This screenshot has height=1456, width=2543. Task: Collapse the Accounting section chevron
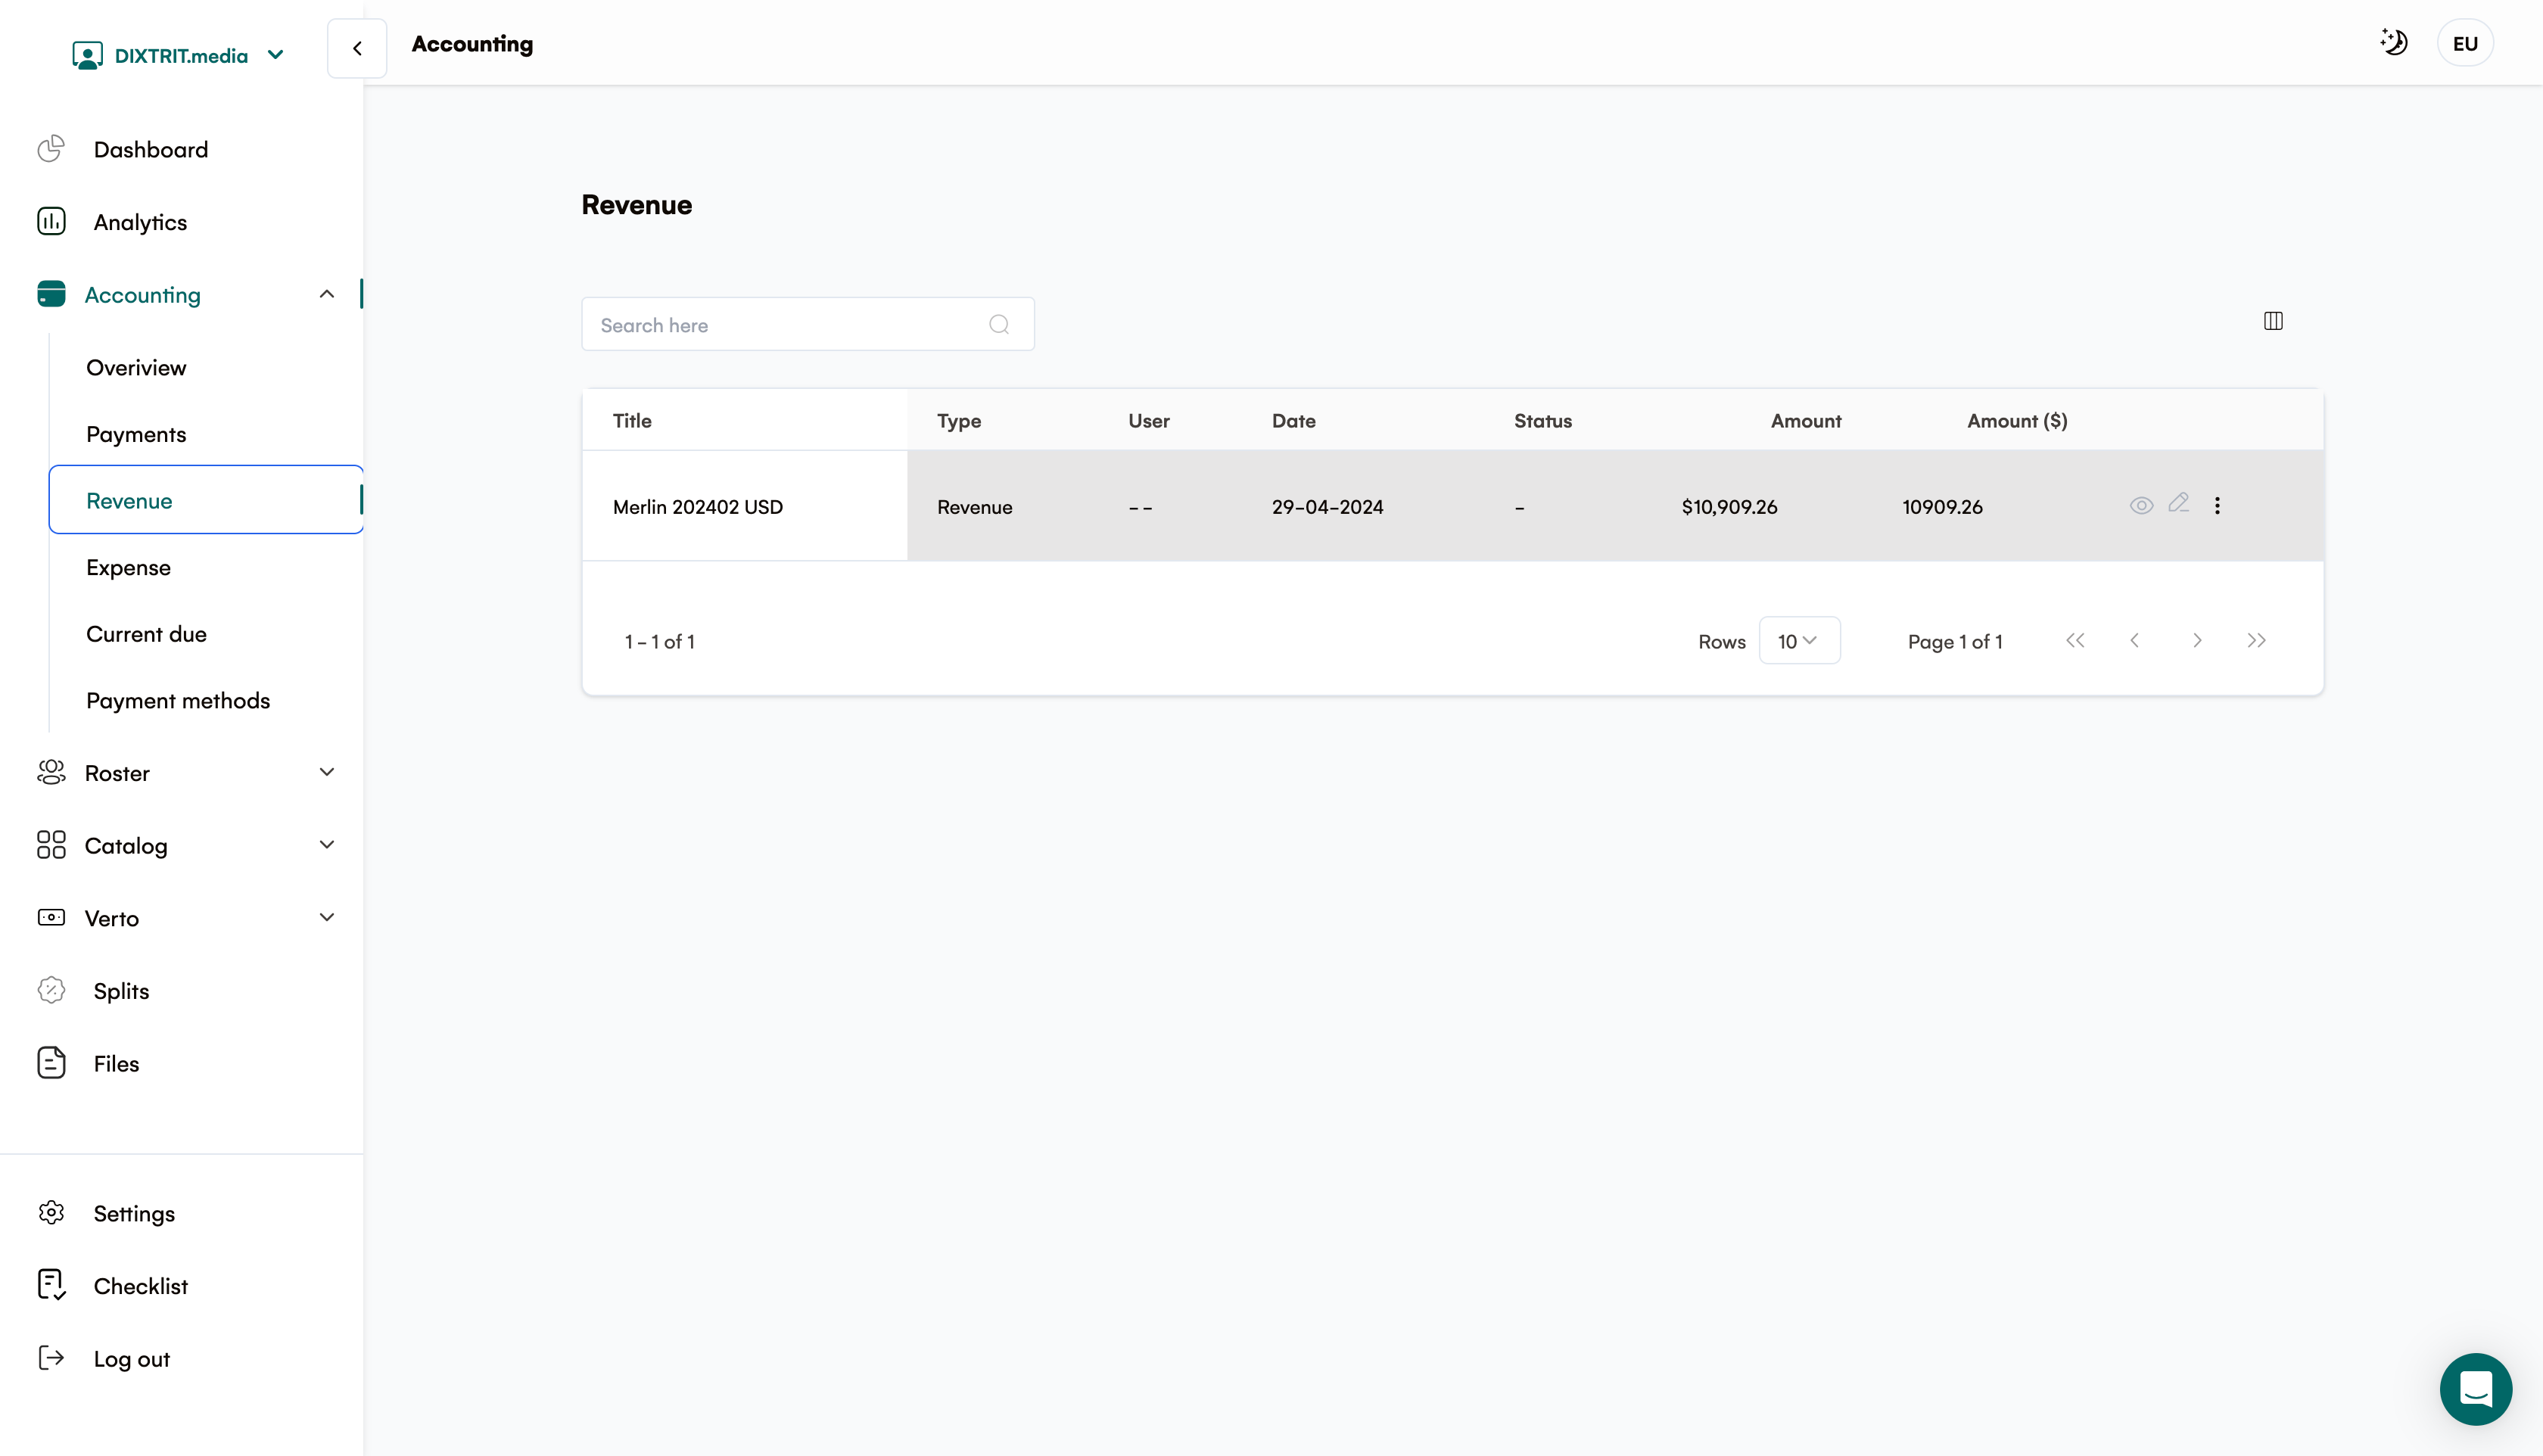click(327, 294)
